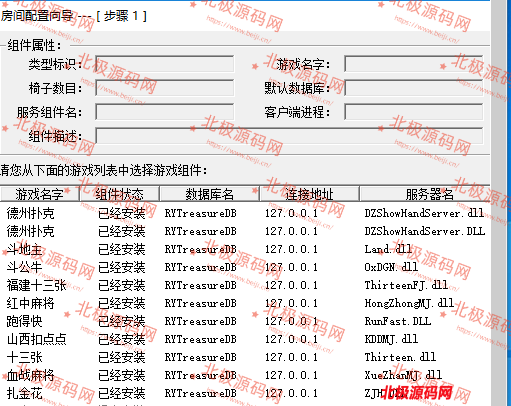The width and height of the screenshot is (511, 406).
Task: Select the 山西扣点点 game row
Action: click(245, 339)
